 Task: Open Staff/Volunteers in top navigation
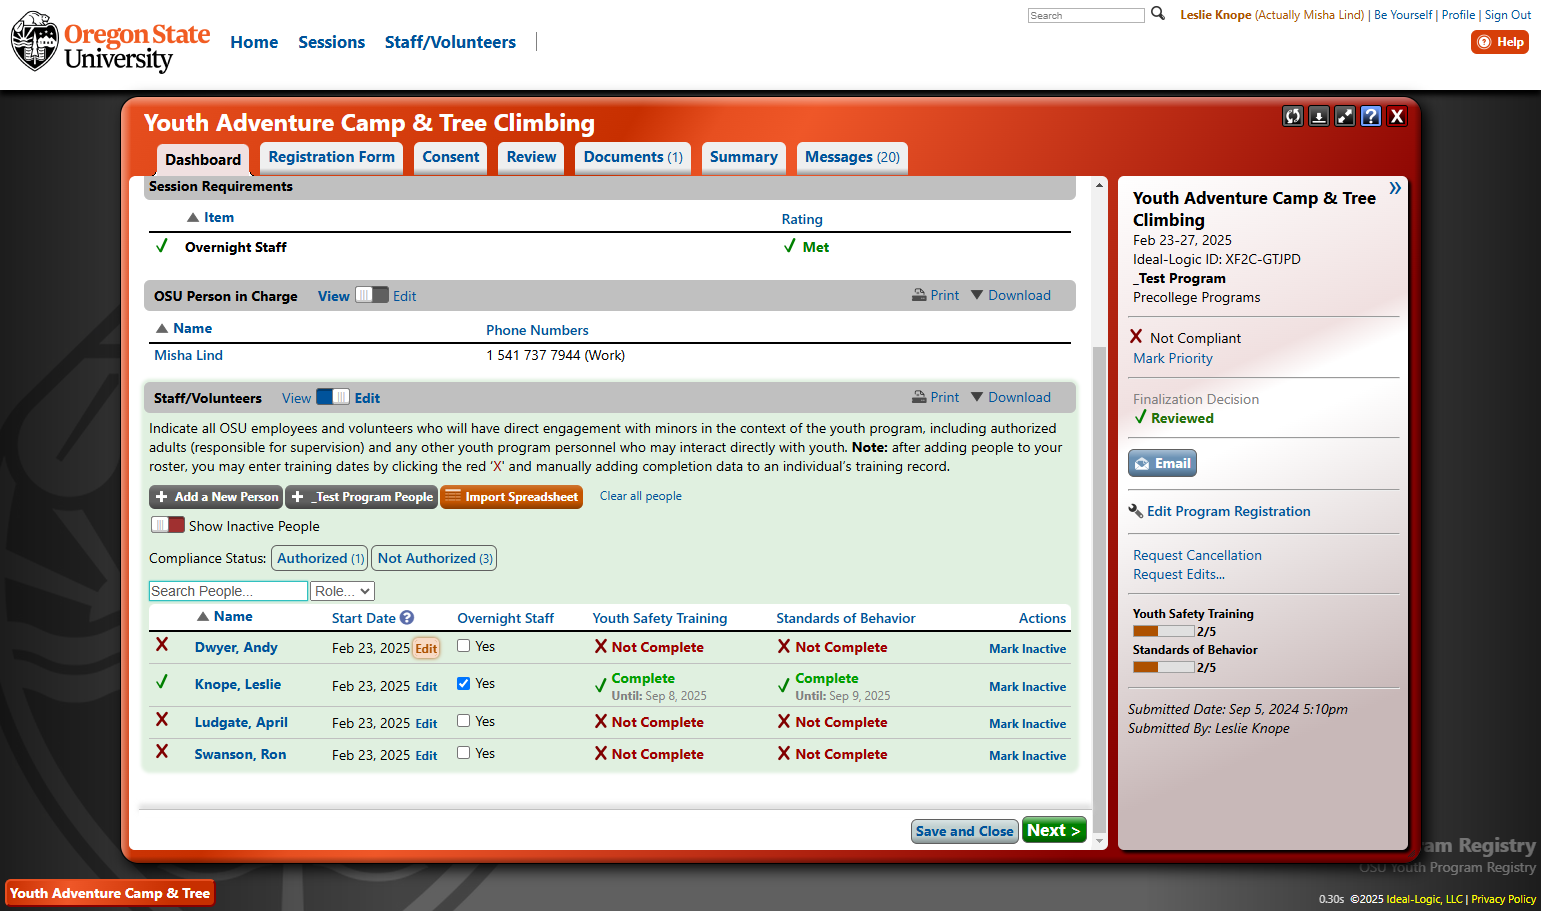point(450,42)
